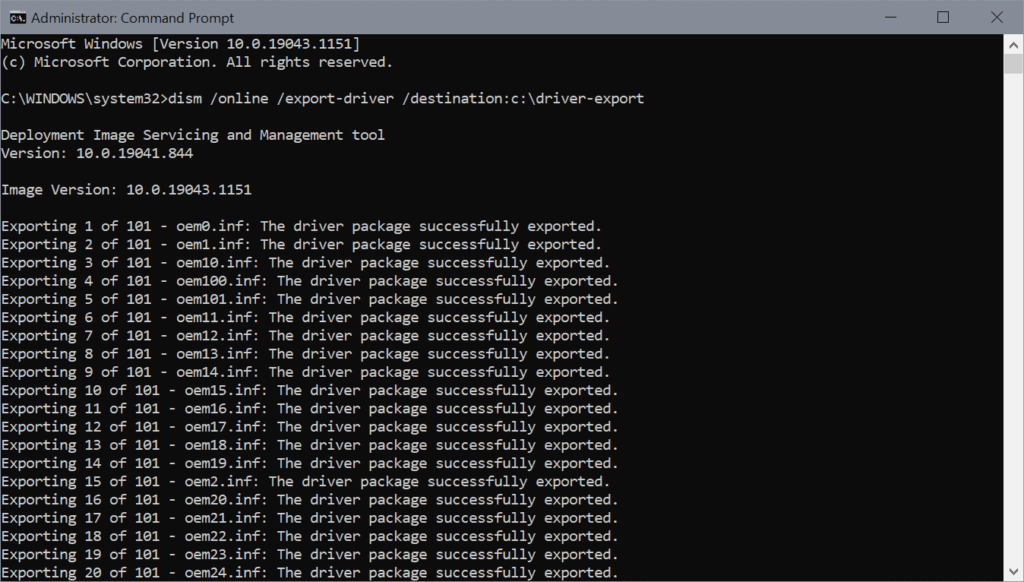Select the Deployment Image Servicing and Management line
Image resolution: width=1024 pixels, height=582 pixels.
(x=192, y=134)
